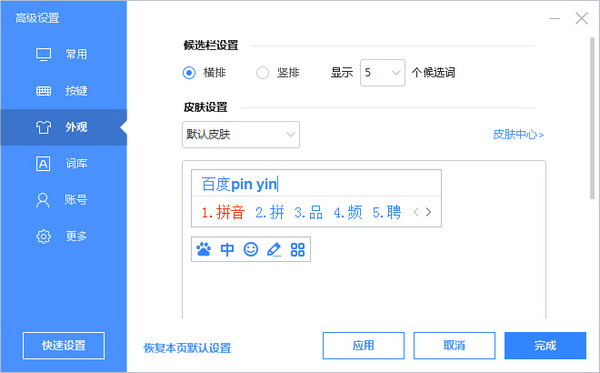
Task: Go to the 词库 dictionary tab
Action: pos(64,164)
